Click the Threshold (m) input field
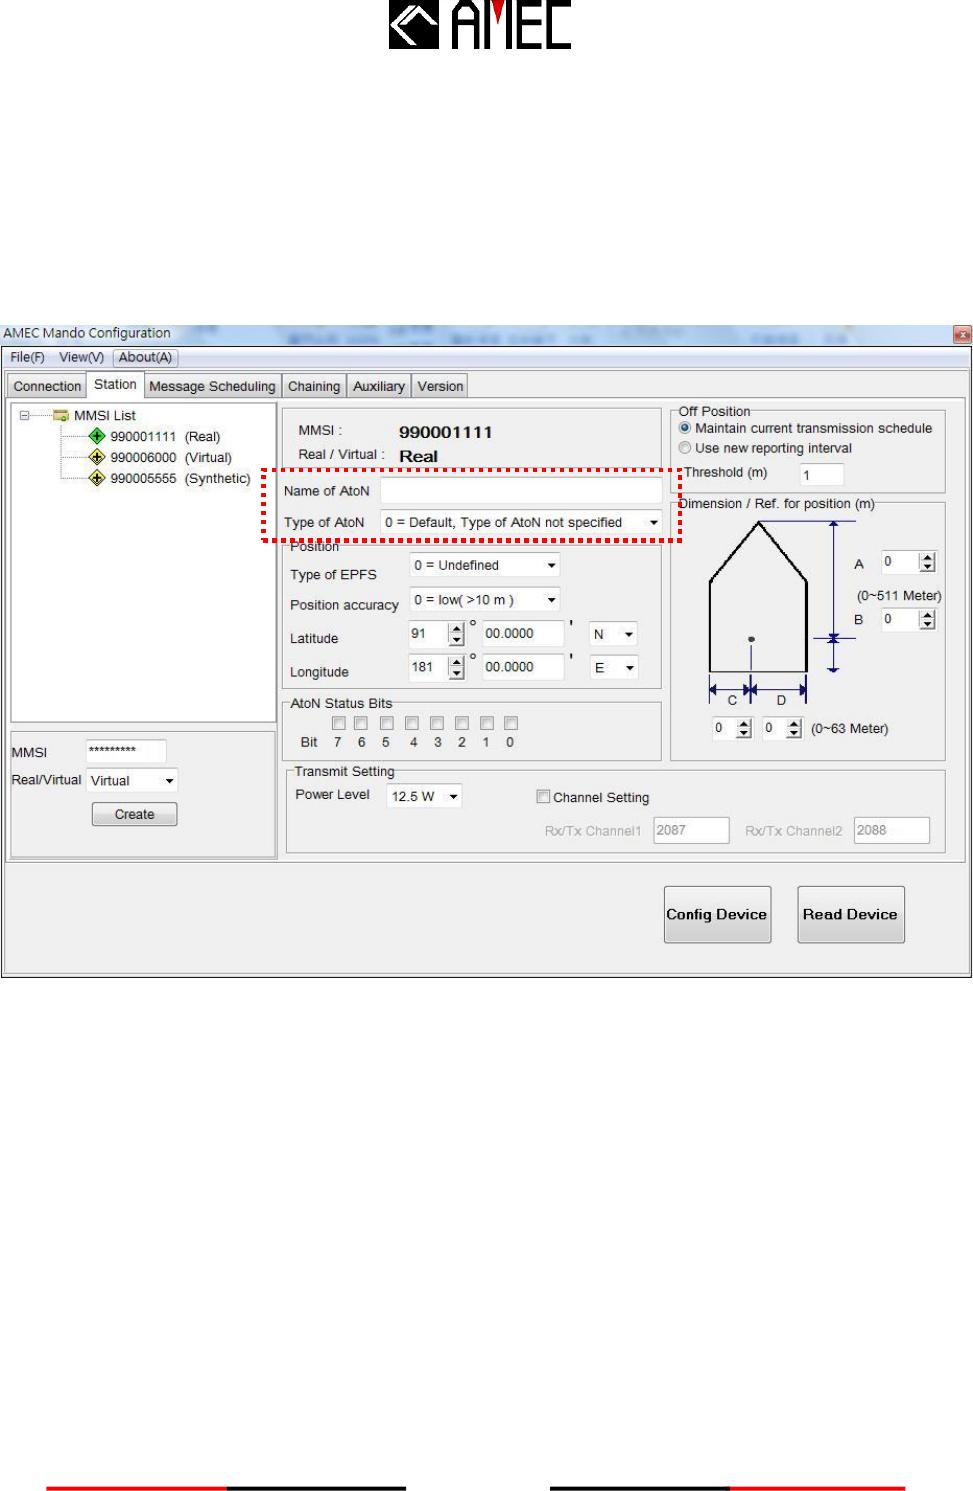 tap(822, 474)
